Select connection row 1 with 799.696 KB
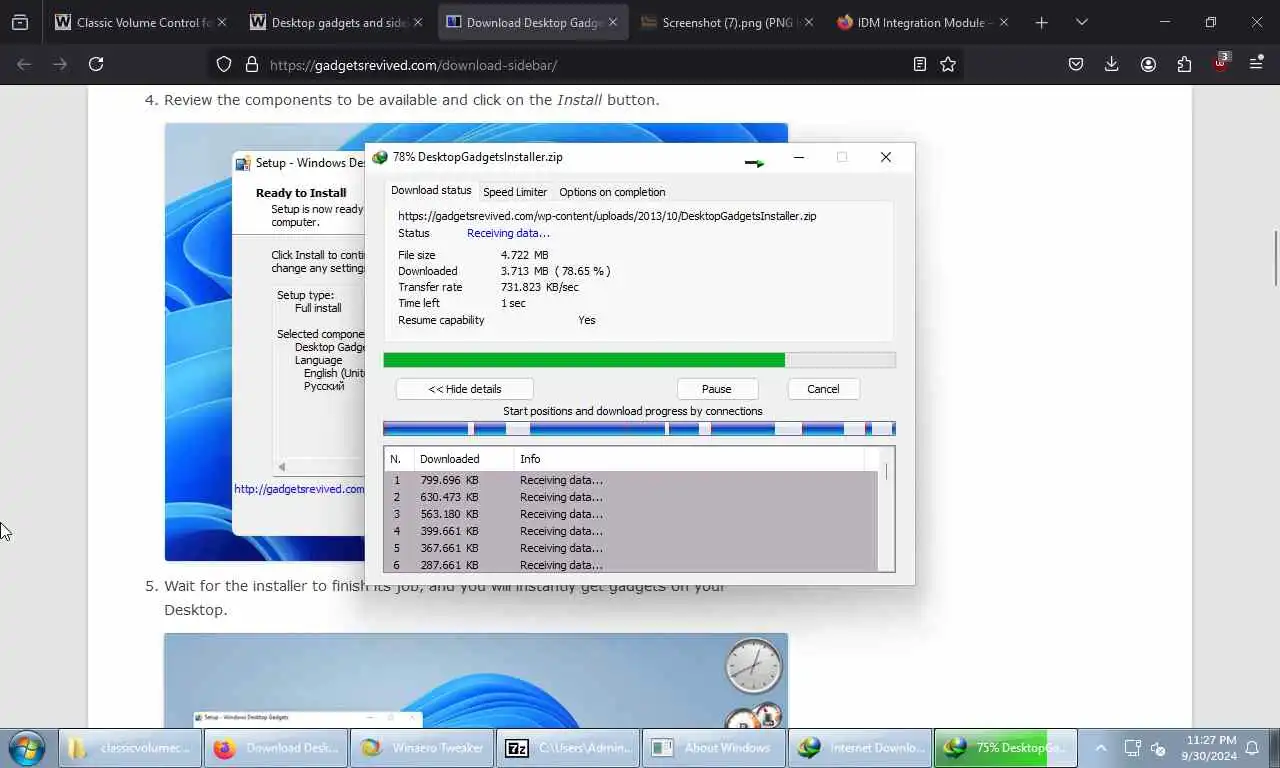 click(x=631, y=480)
